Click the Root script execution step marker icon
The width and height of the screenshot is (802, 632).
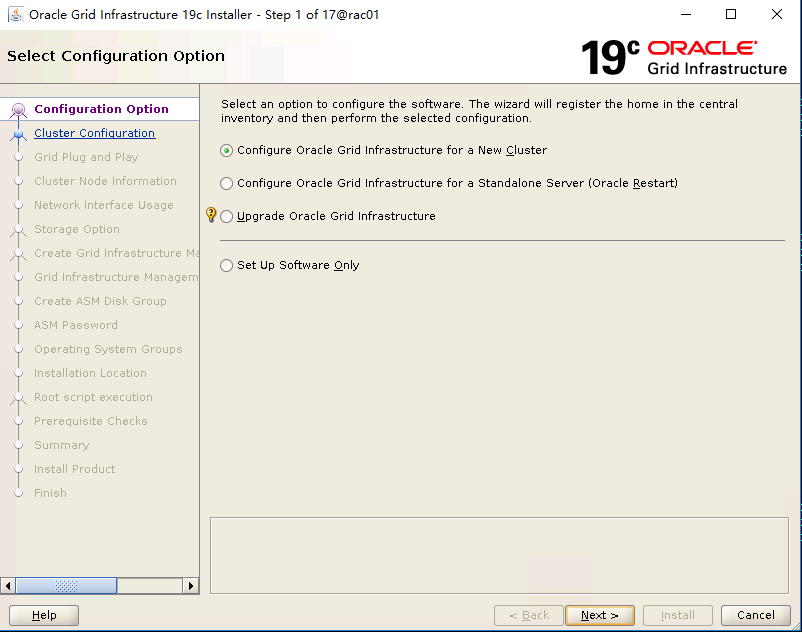point(18,398)
